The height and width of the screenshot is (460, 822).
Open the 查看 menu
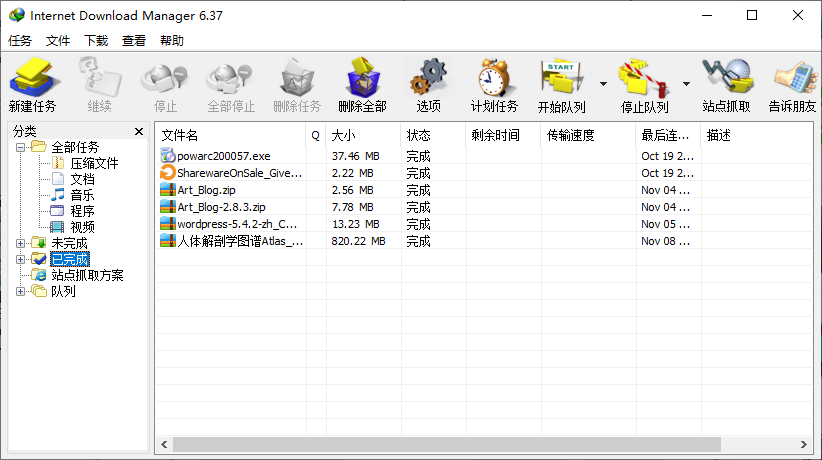[x=134, y=40]
